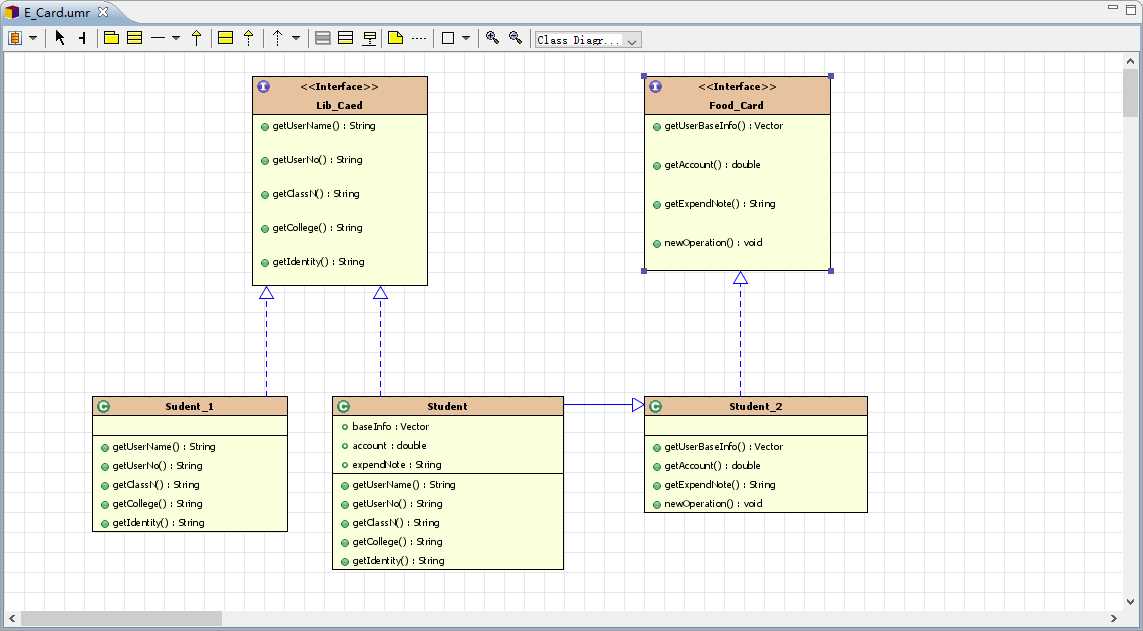Zoom out of the diagram
Viewport: 1143px width, 631px height.
(x=515, y=38)
